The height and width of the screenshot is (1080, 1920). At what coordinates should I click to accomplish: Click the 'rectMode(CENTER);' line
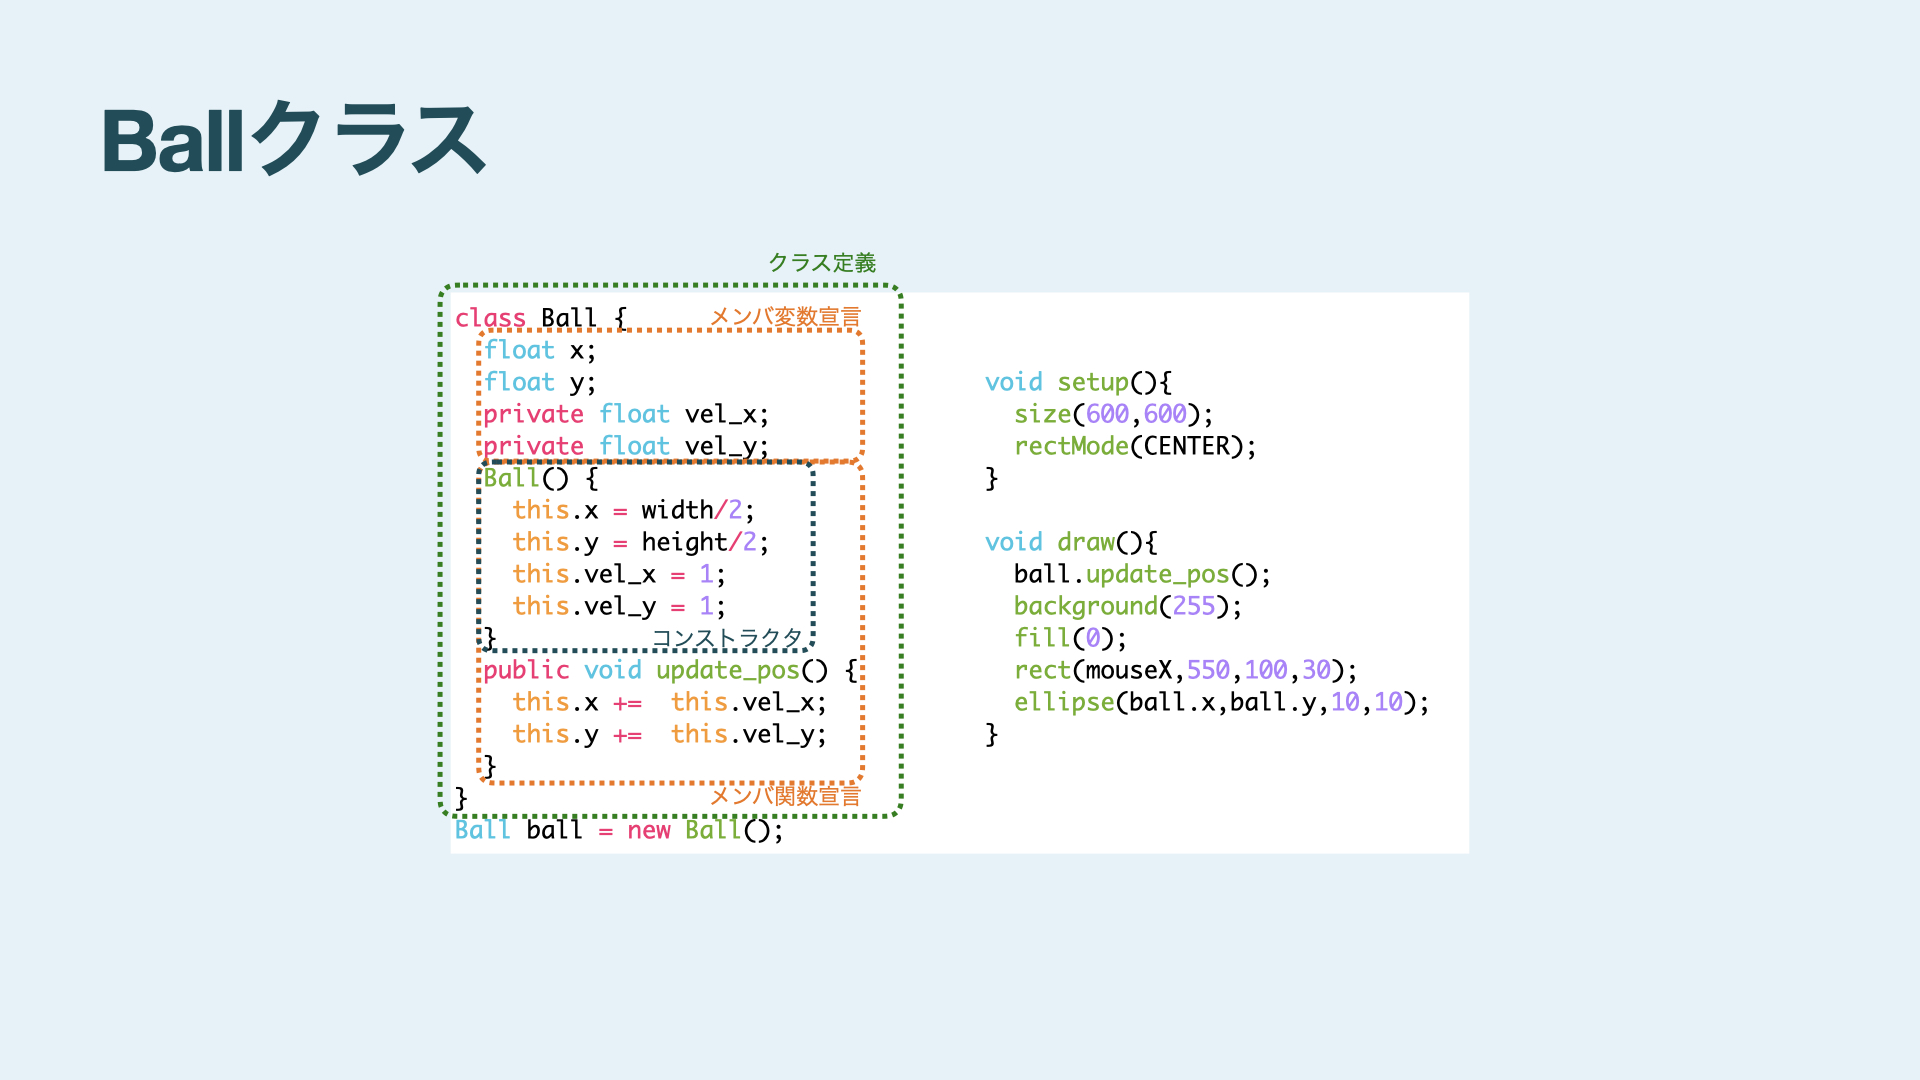[x=1135, y=447]
